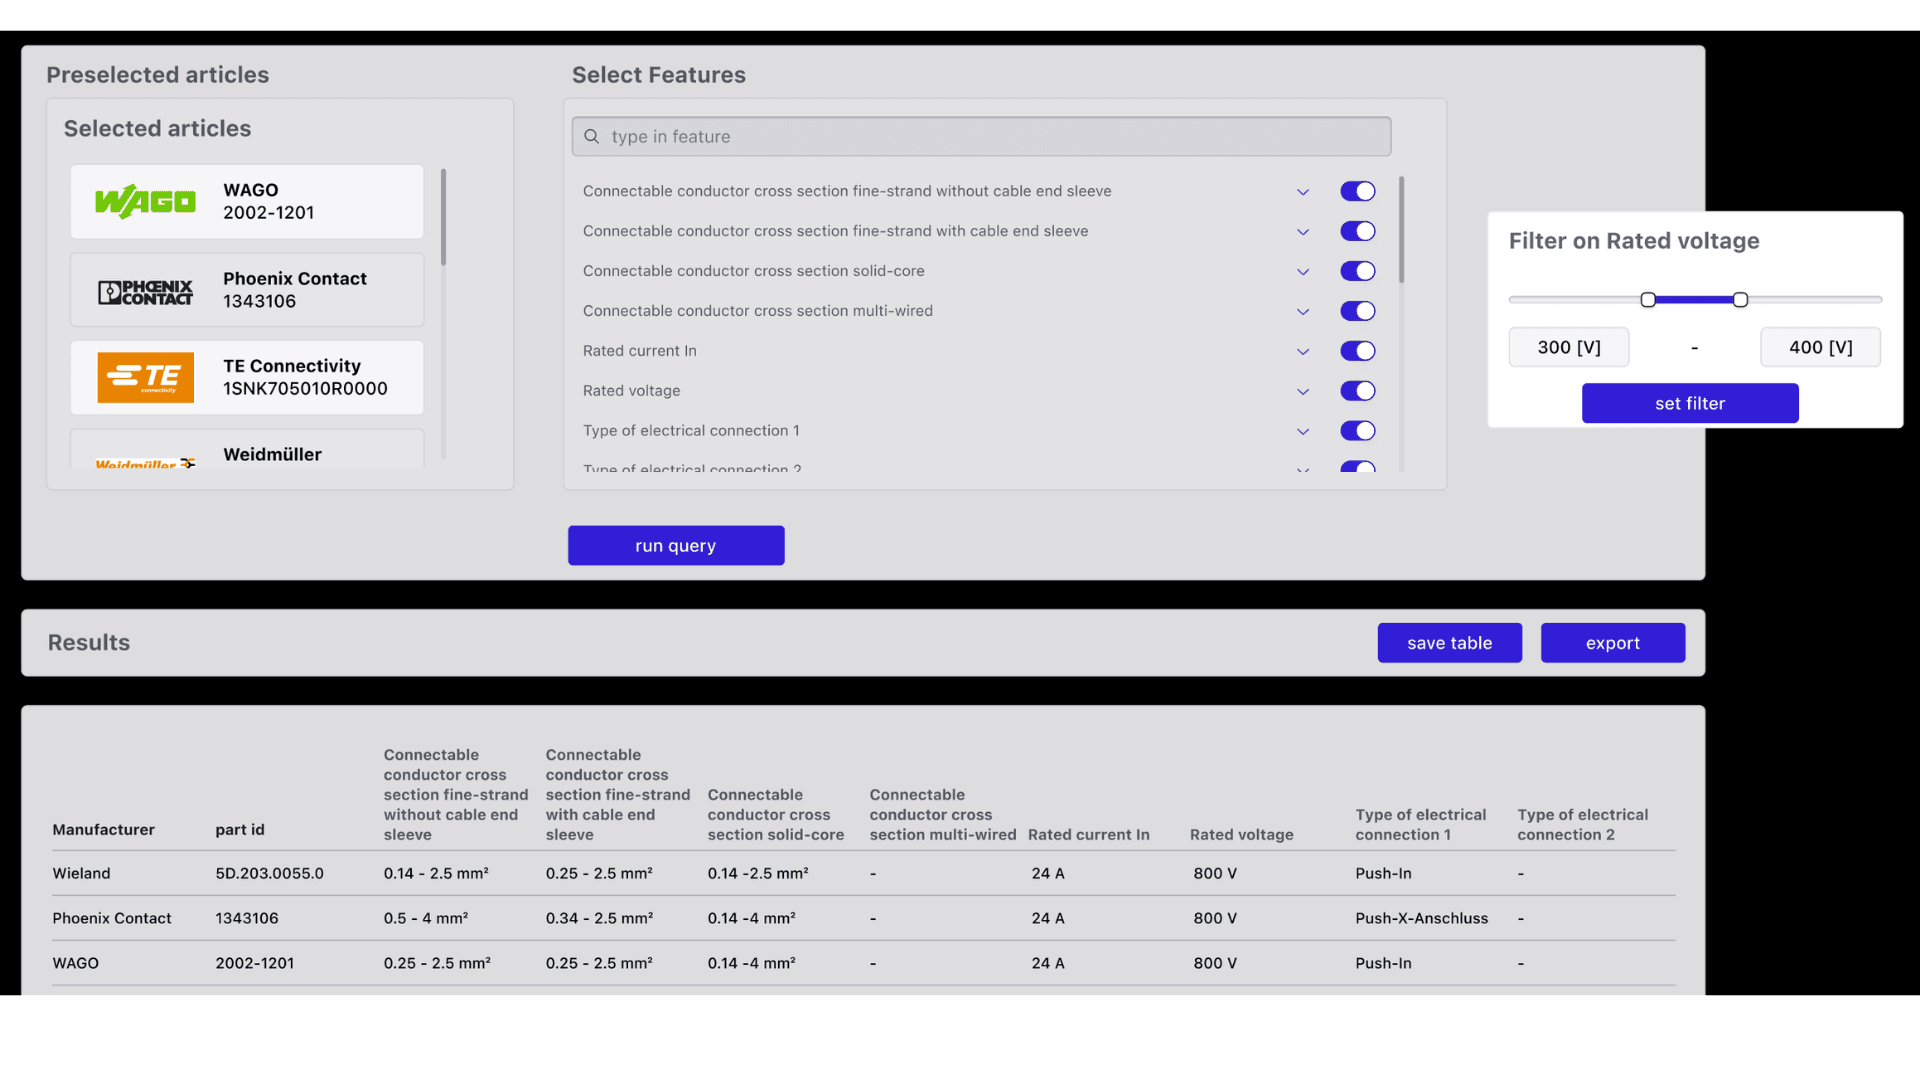
Task: Click the Weidmüller logo
Action: (145, 462)
